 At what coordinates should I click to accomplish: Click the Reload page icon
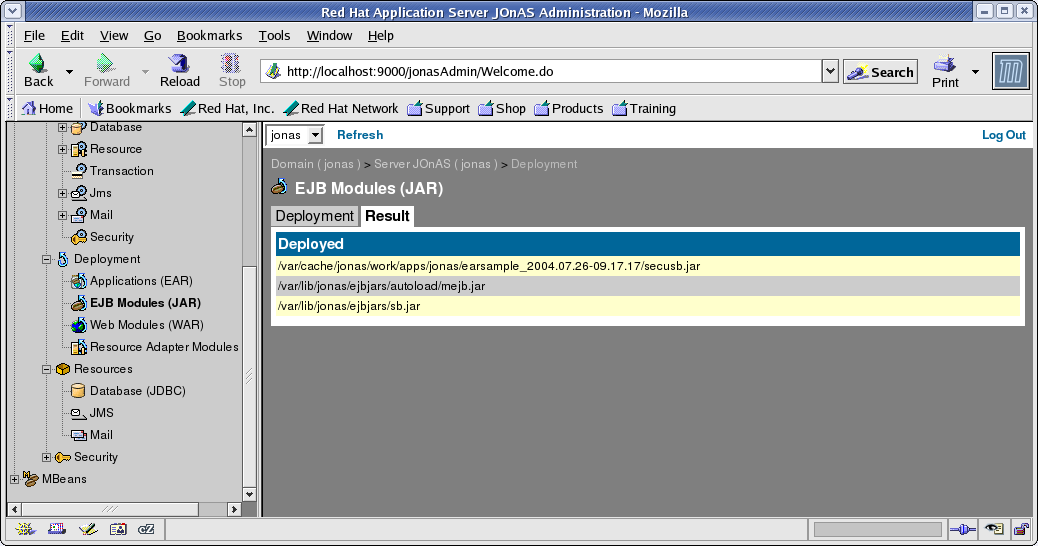[179, 63]
